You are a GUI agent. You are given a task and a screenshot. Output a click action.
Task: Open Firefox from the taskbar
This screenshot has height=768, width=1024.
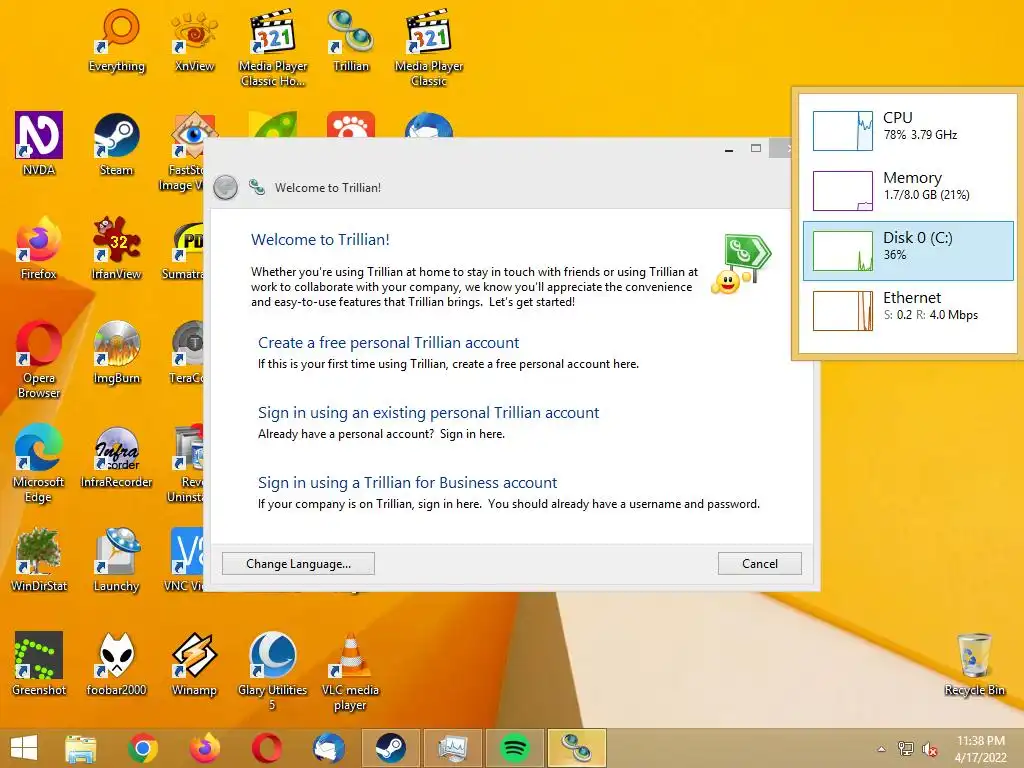[x=204, y=748]
